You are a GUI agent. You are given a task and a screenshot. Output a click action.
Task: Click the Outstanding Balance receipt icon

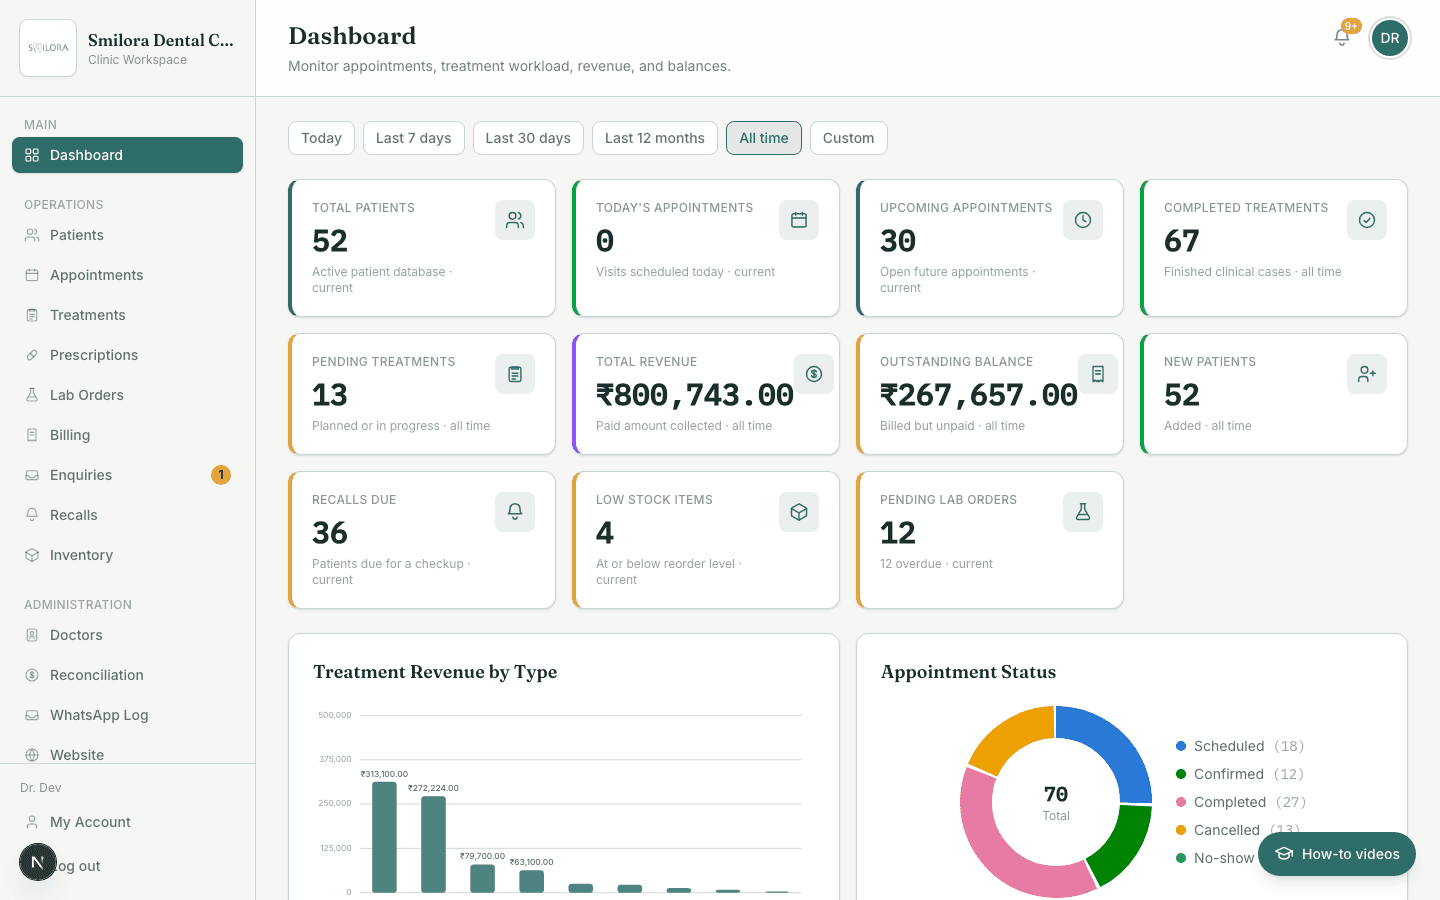[1098, 374]
